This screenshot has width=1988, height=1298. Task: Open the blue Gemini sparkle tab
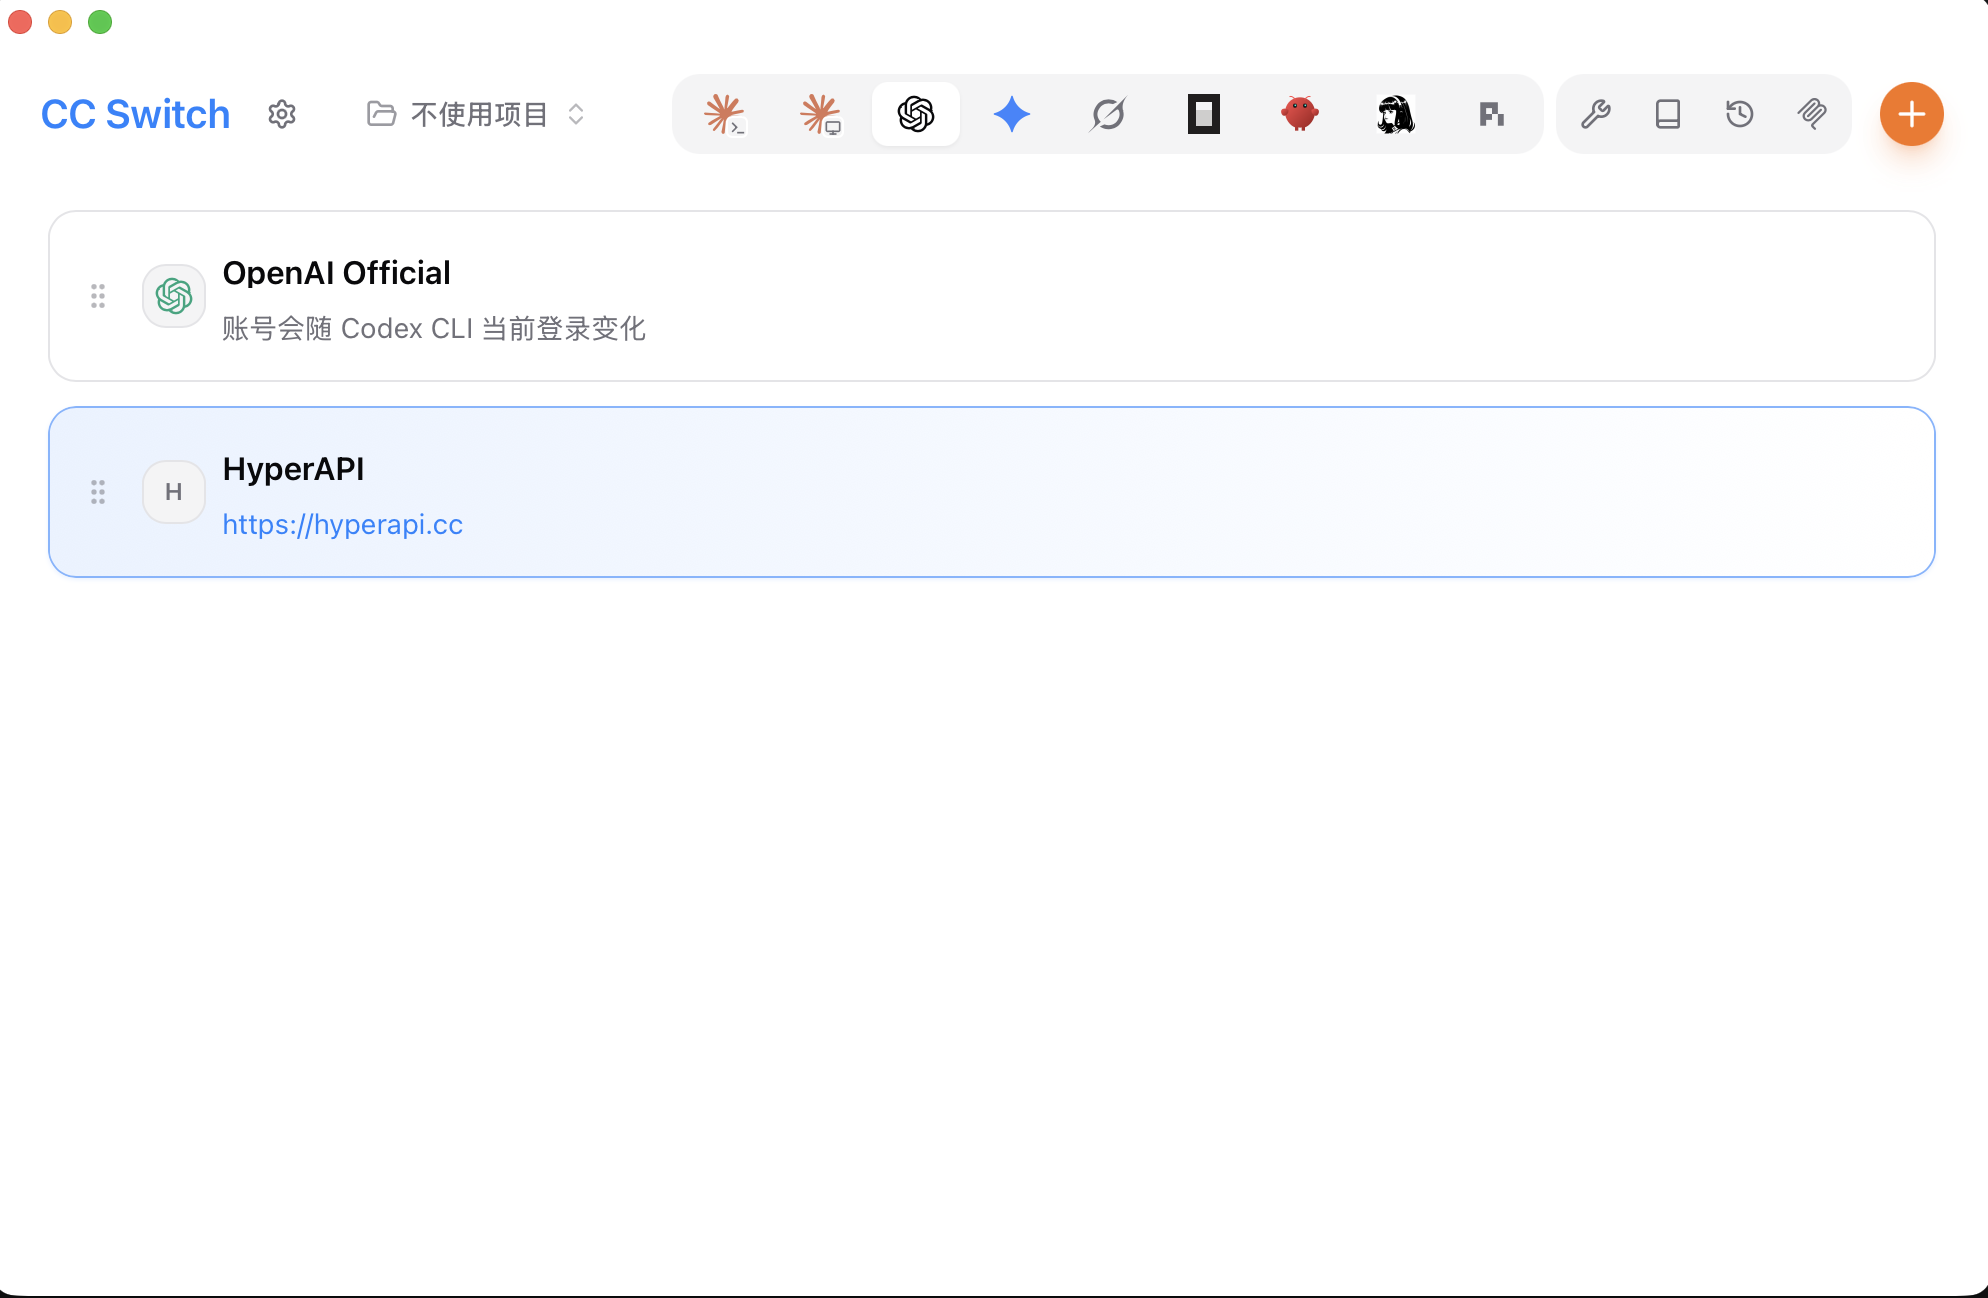click(1012, 114)
